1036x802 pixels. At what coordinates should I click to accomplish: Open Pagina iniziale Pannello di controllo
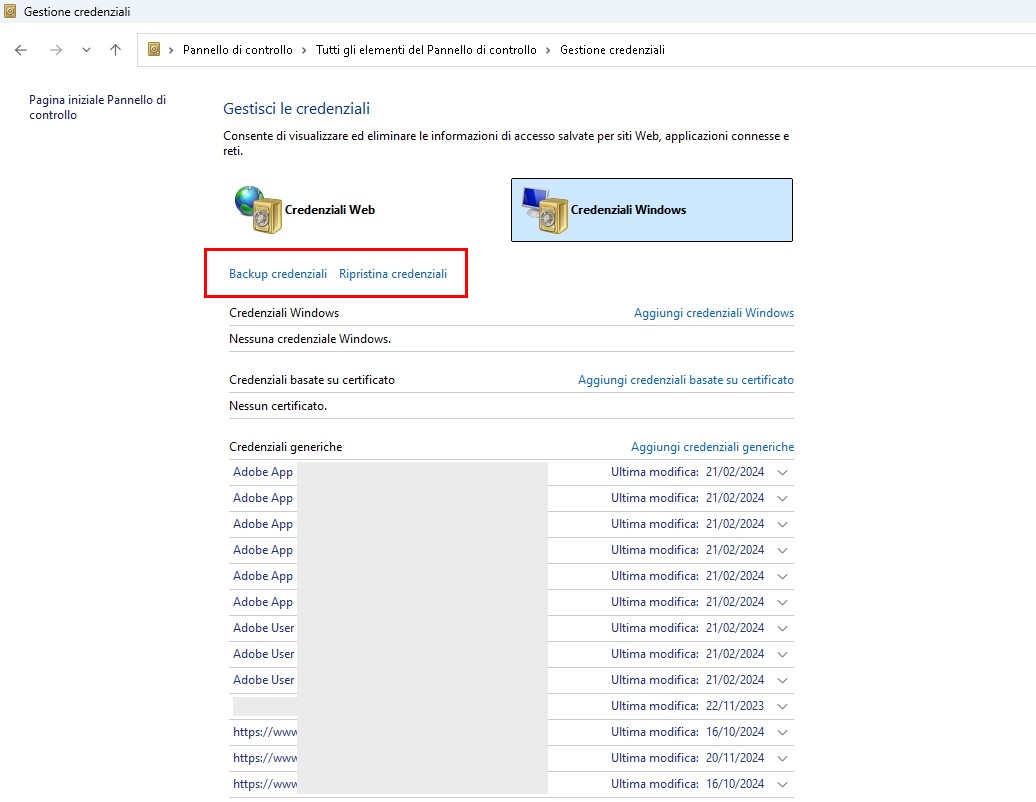pos(97,107)
